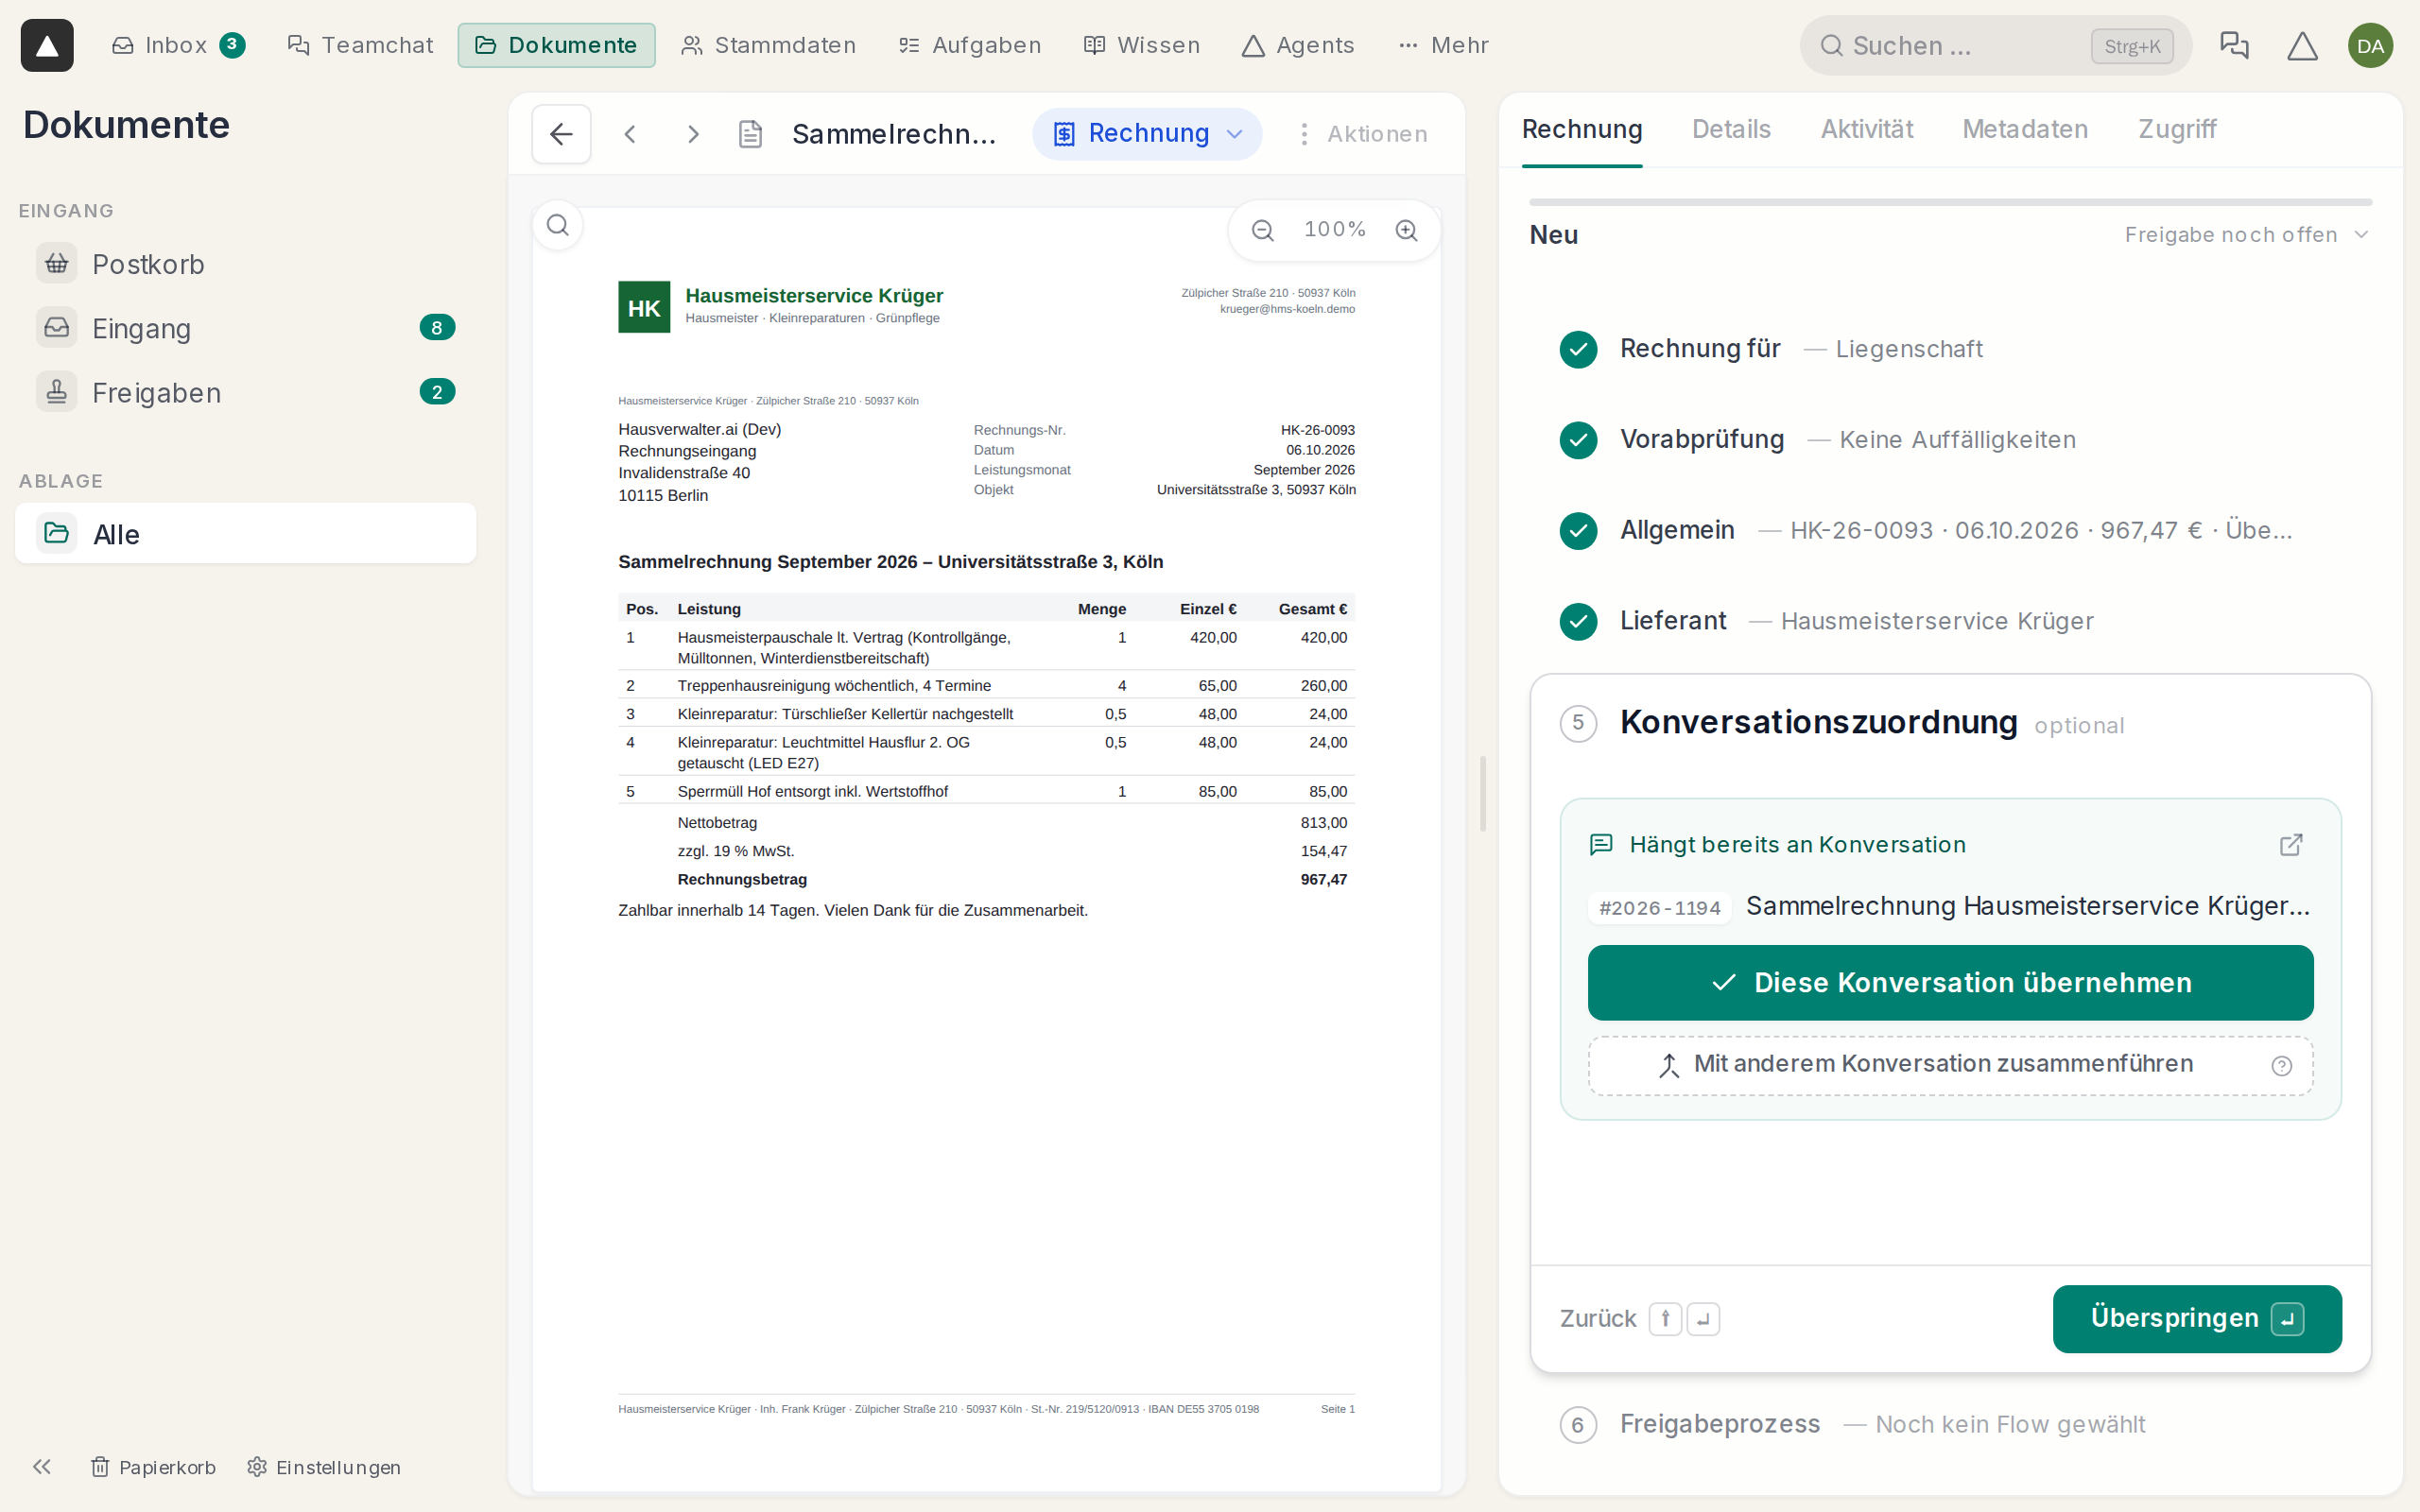The image size is (2420, 1512).
Task: Click the black triangle app logo
Action: (47, 45)
